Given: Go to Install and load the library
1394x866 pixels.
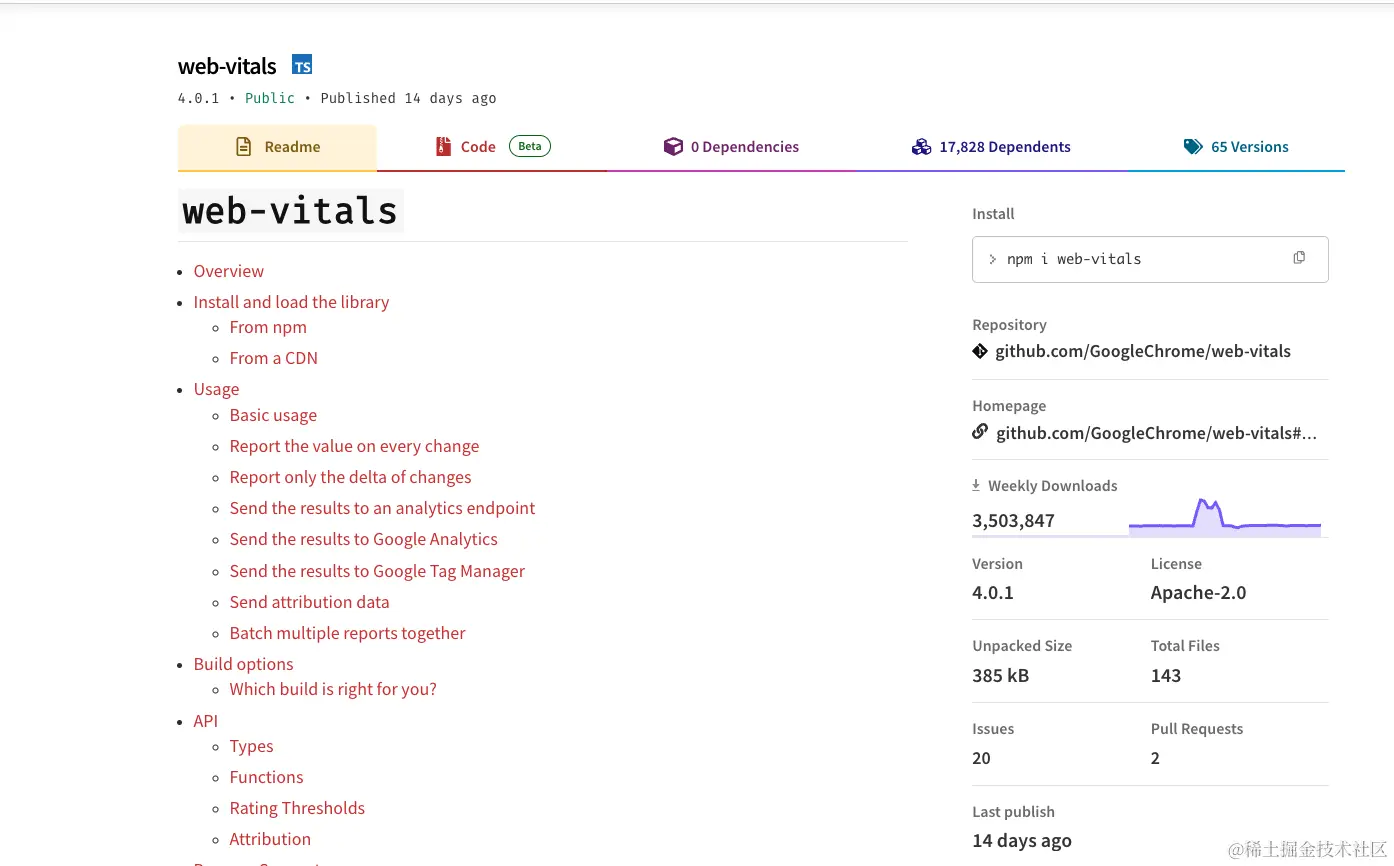Looking at the screenshot, I should (291, 302).
